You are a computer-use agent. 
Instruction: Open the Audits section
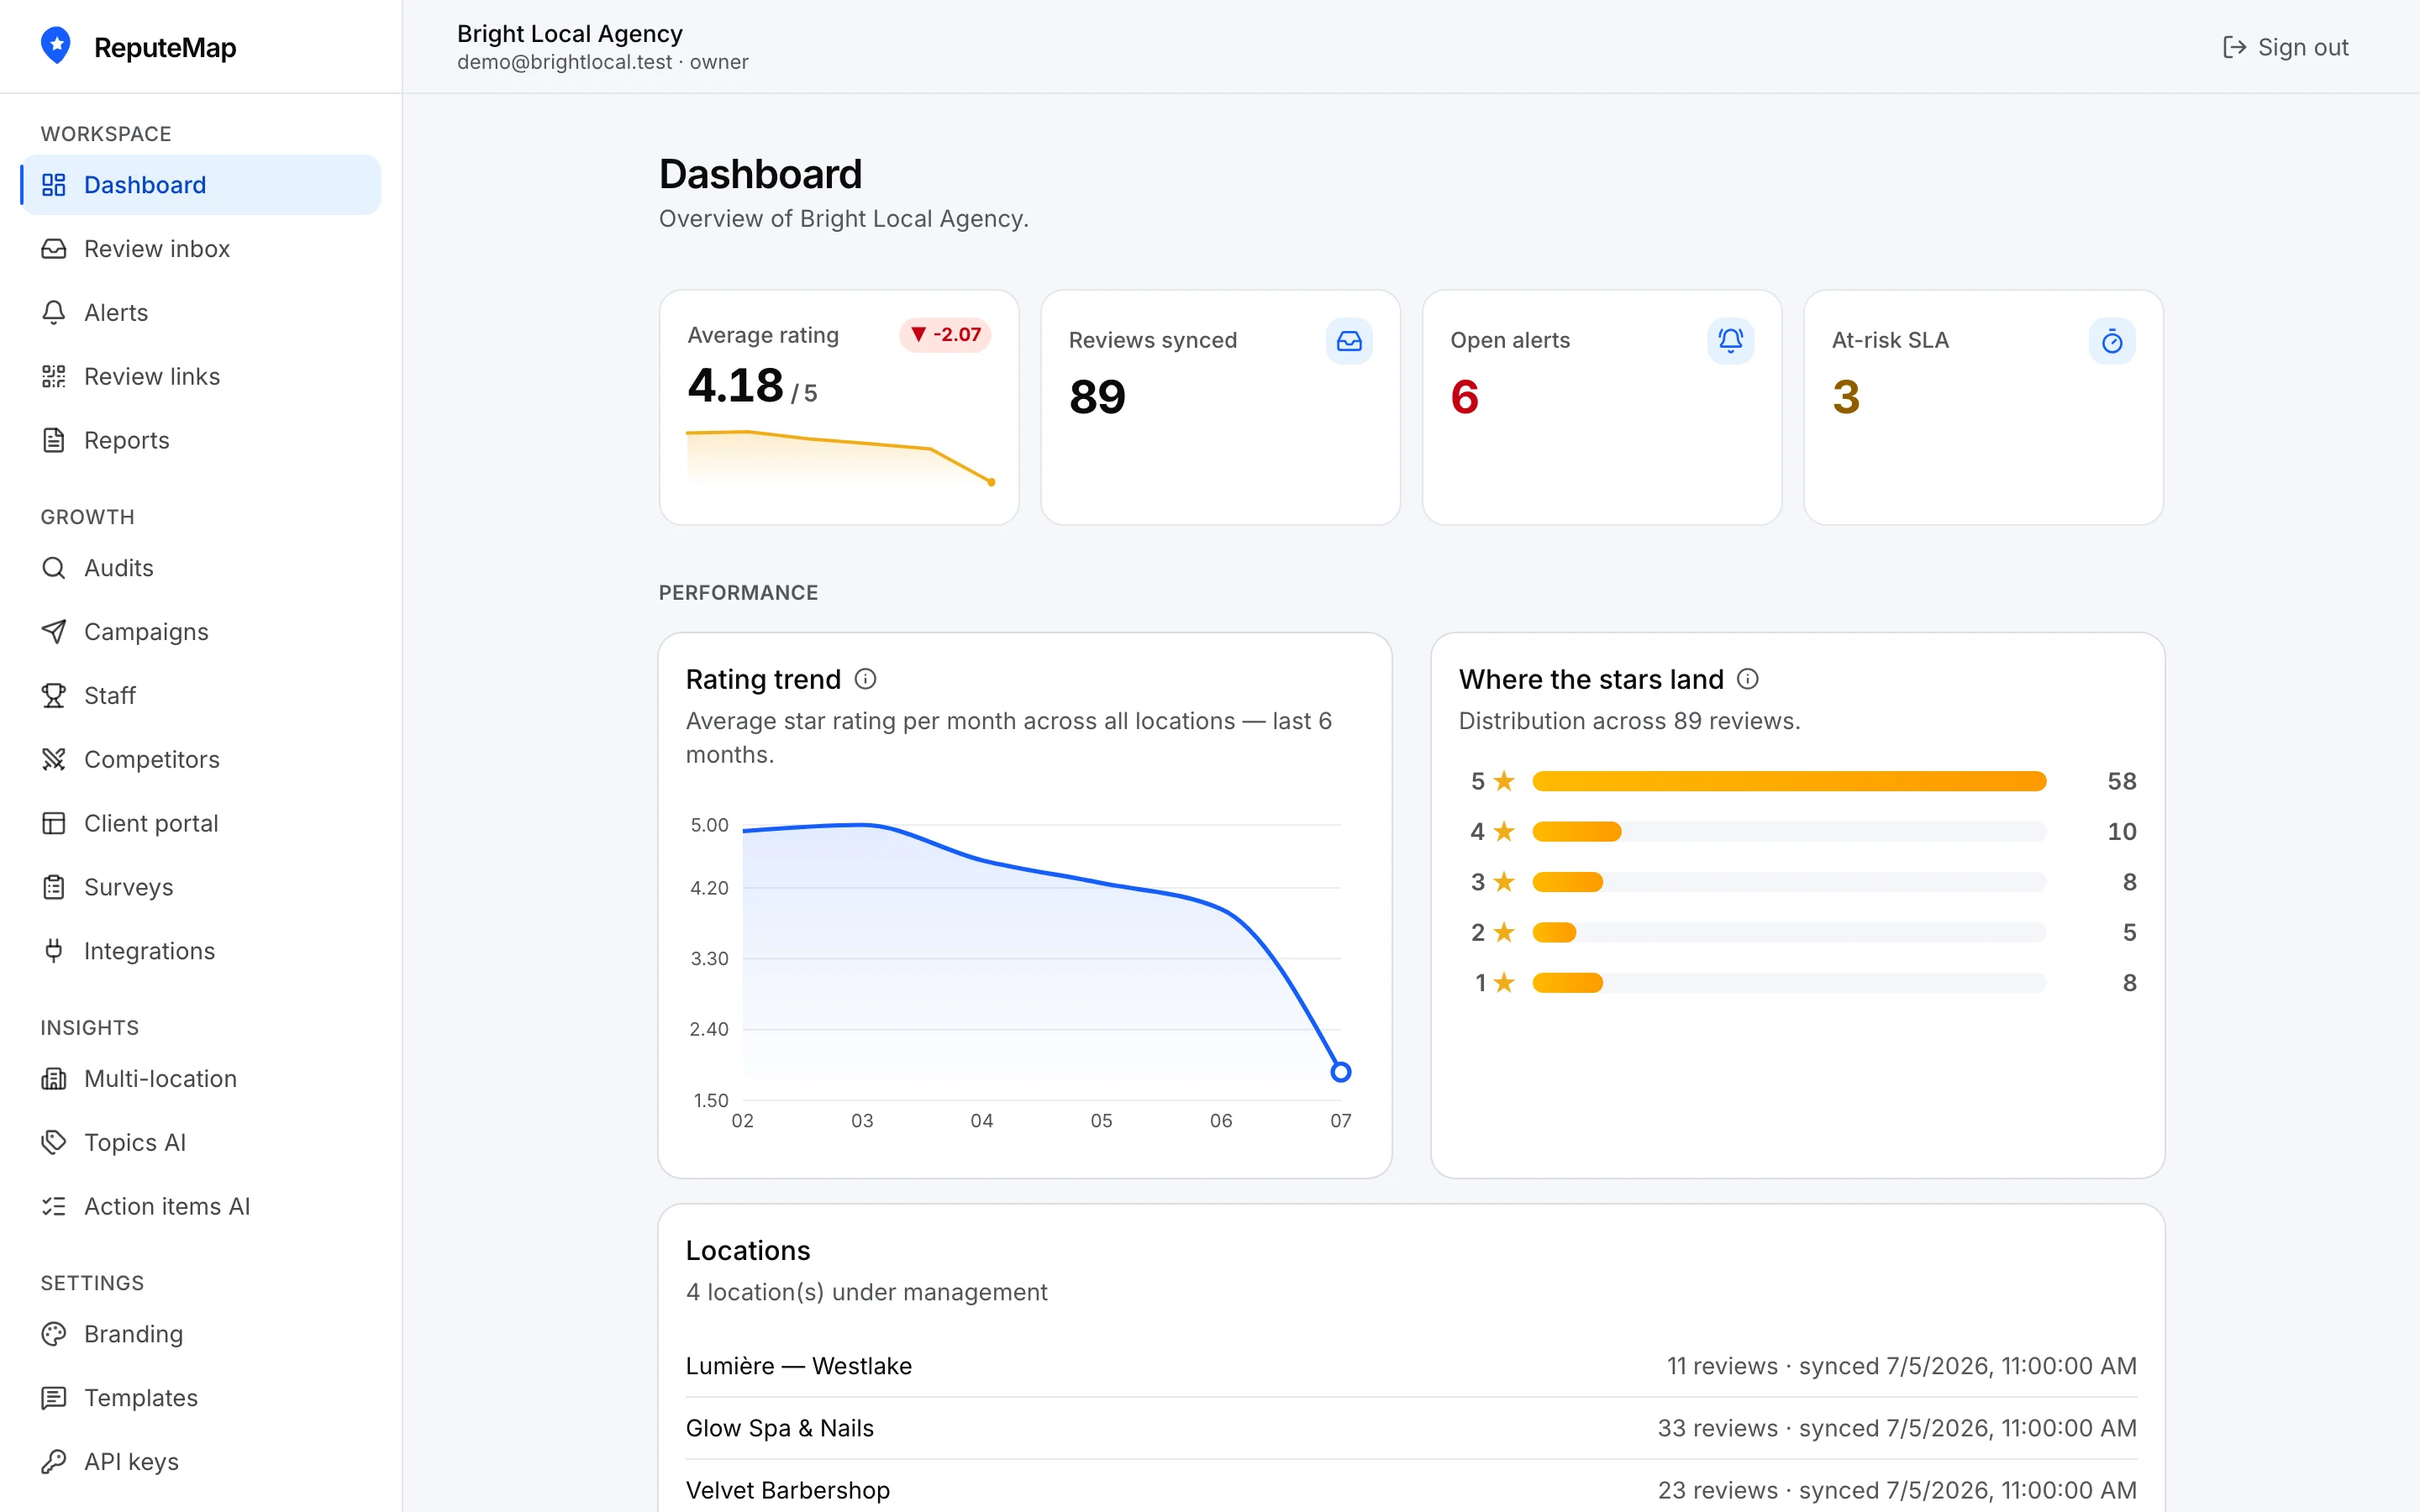coord(201,568)
